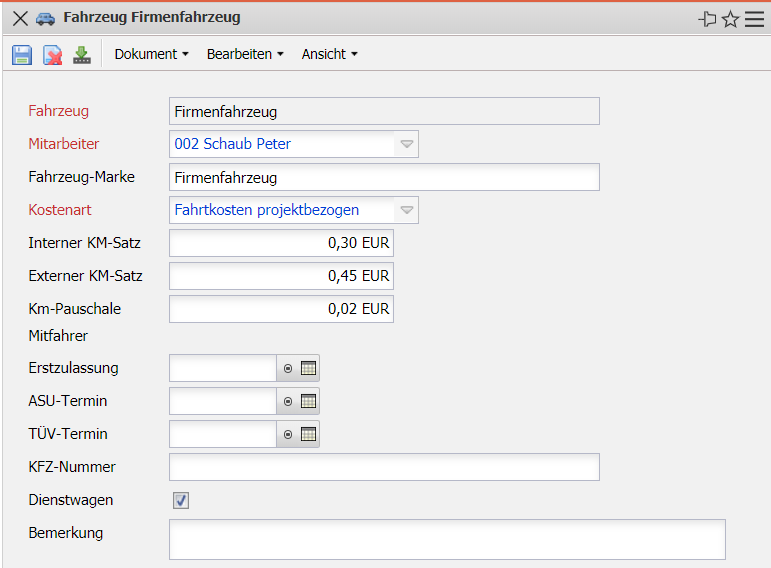Close the Fahrzeug panel with the X
This screenshot has height=568, width=771.
(x=19, y=18)
